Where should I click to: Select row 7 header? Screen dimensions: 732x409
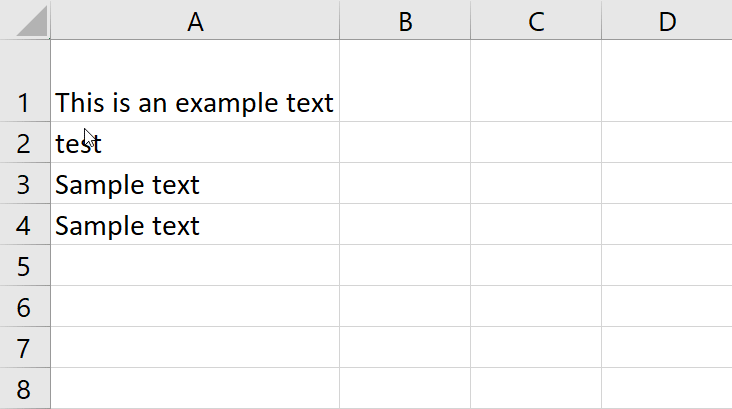(25, 348)
